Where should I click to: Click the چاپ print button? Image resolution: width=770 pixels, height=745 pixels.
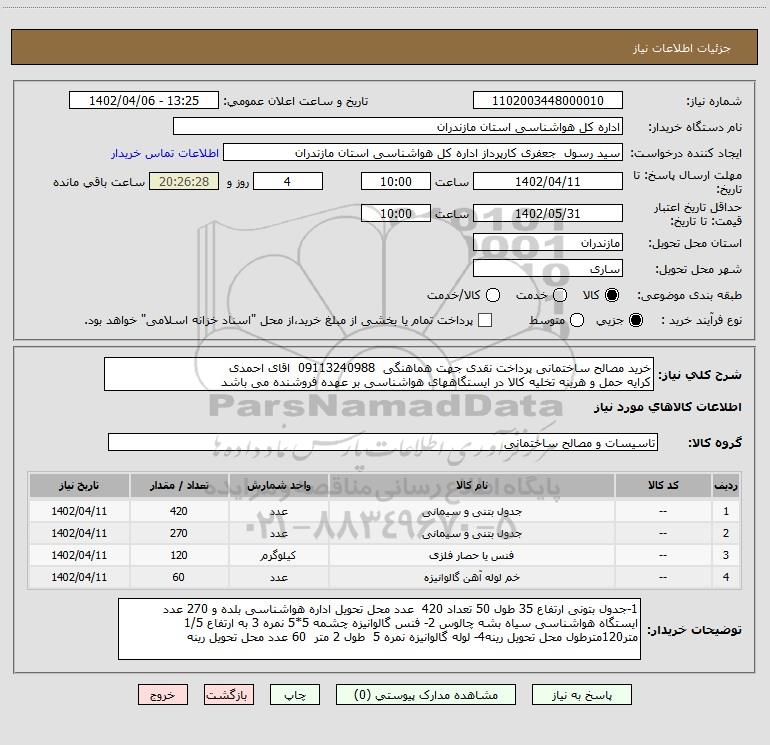pos(295,695)
